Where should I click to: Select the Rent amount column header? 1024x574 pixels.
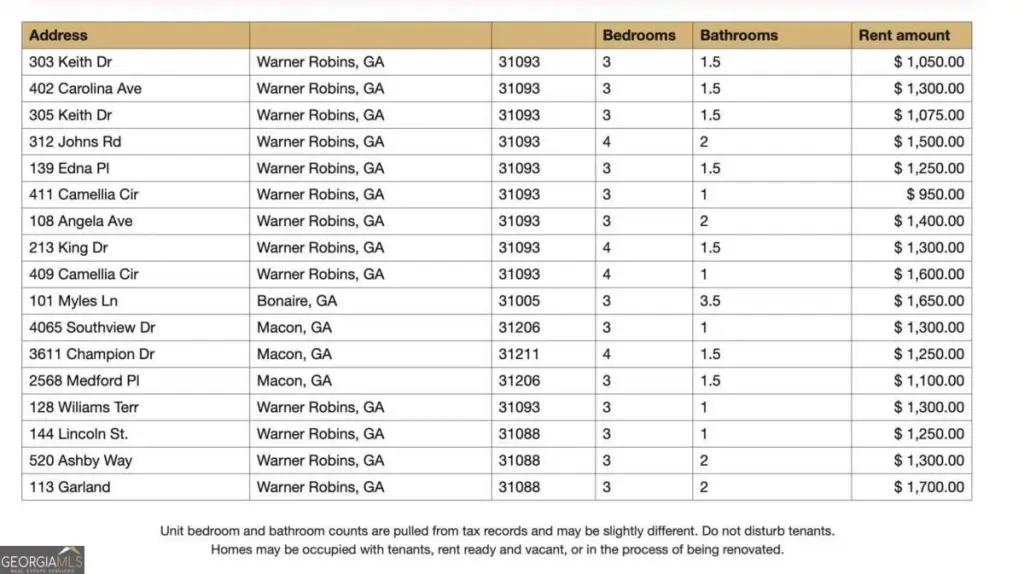coord(903,35)
